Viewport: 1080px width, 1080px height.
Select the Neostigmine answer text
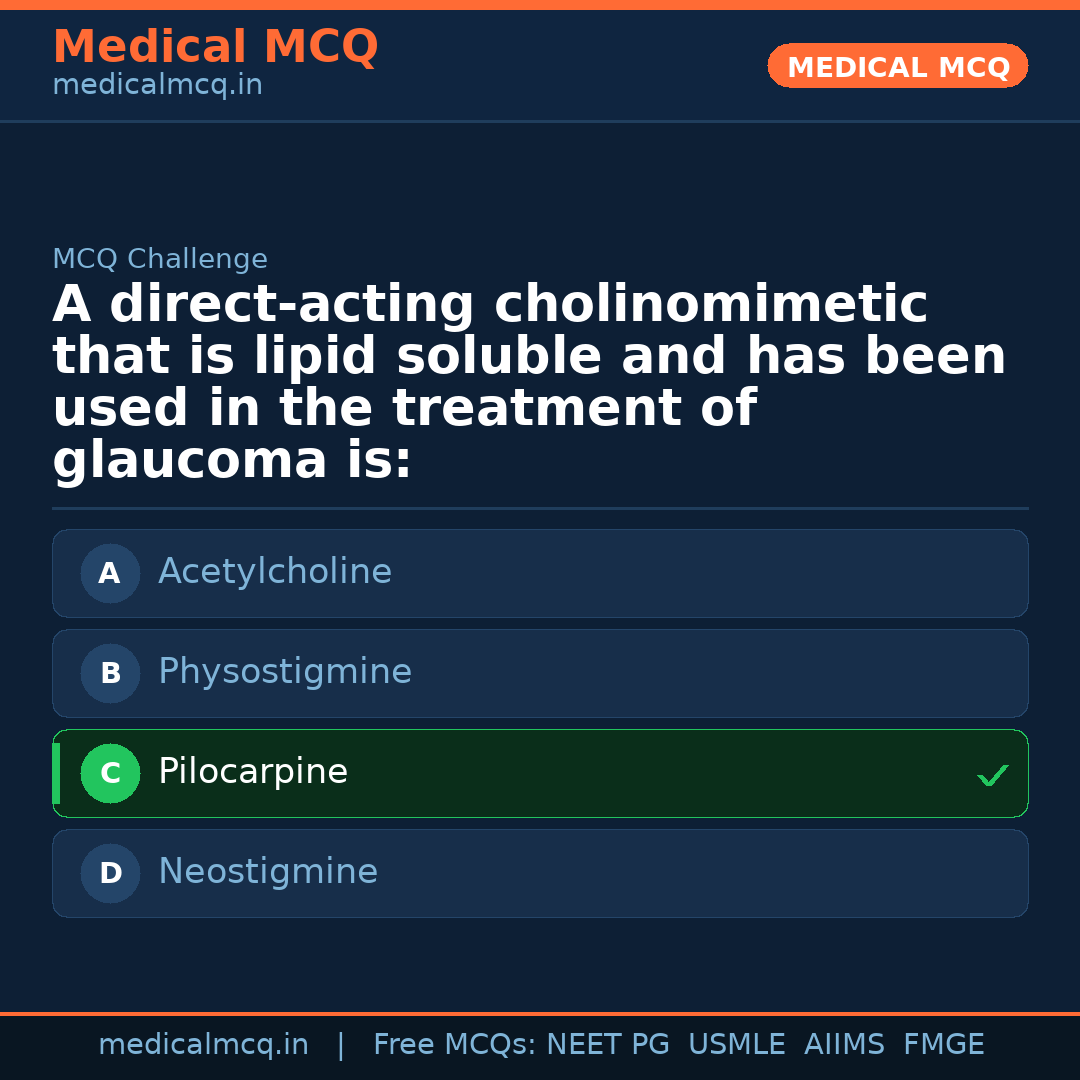click(x=268, y=872)
